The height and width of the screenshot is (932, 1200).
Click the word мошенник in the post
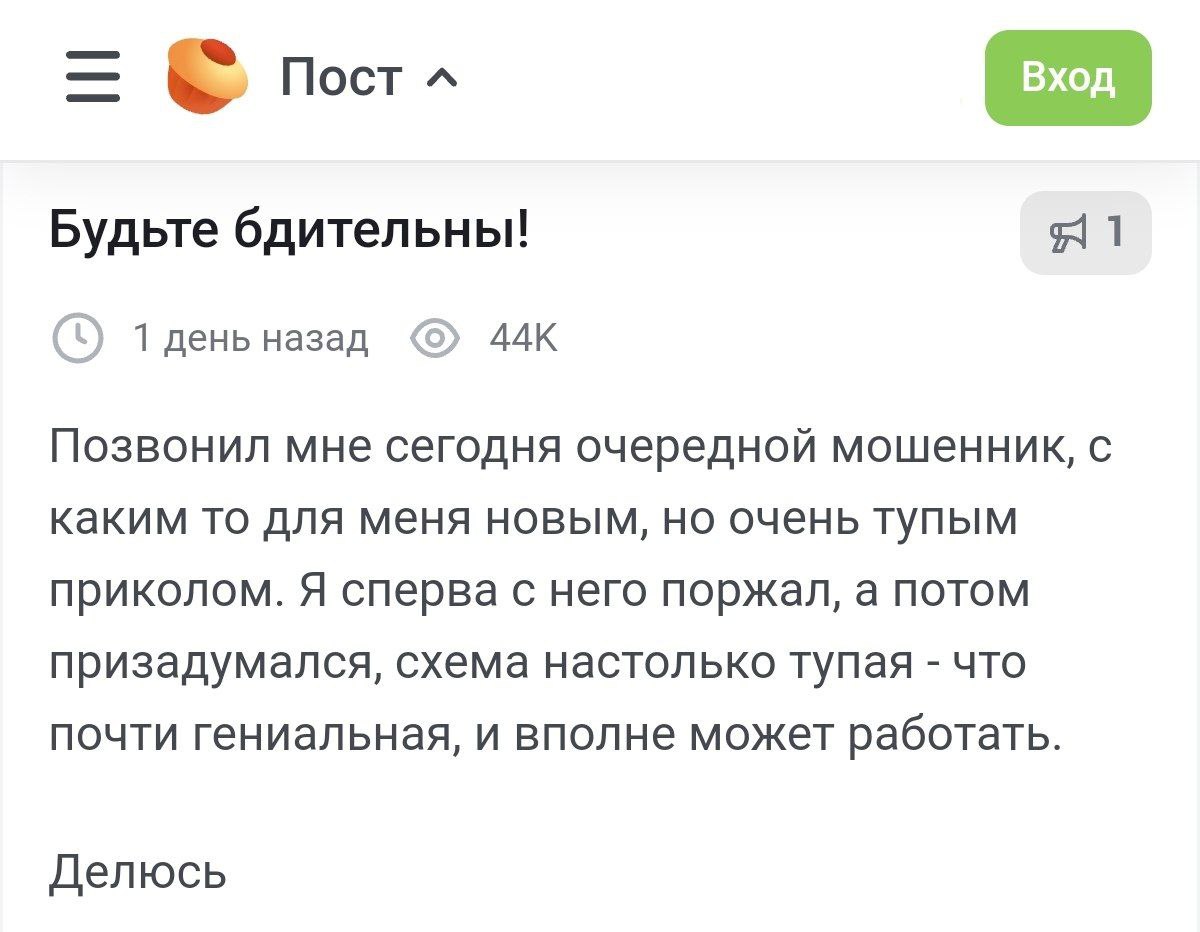(960, 448)
